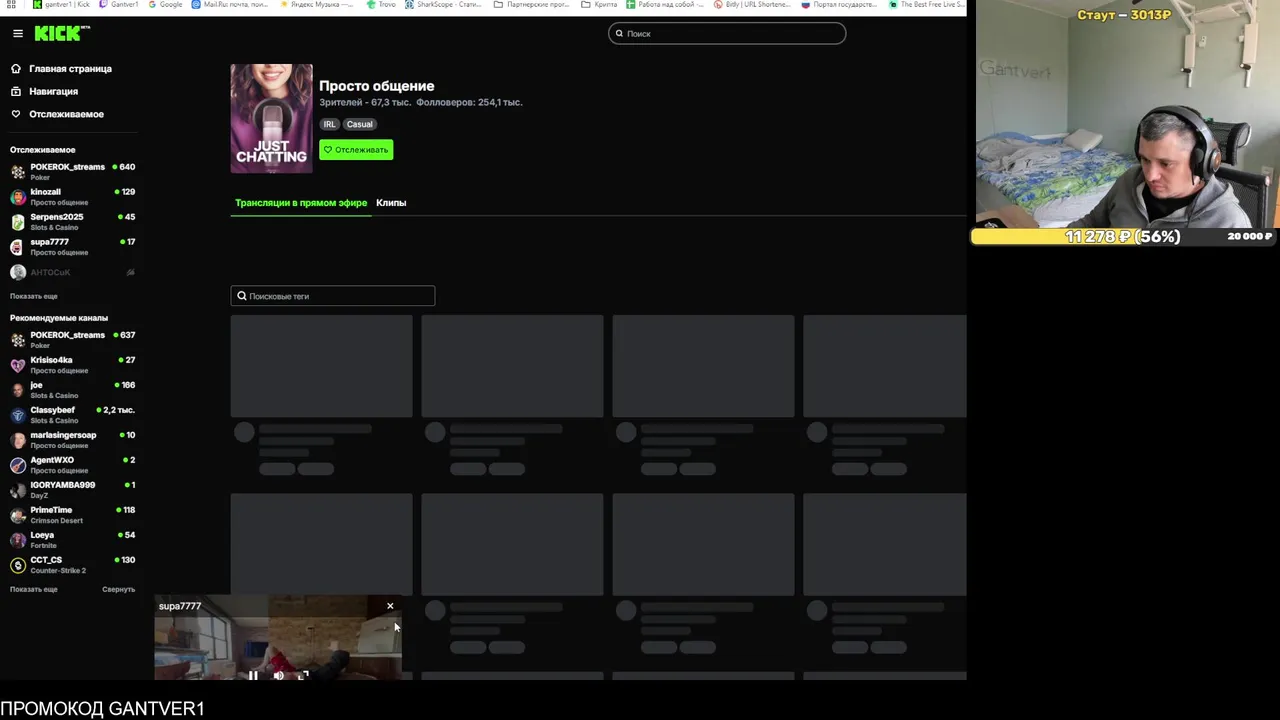Image resolution: width=1280 pixels, height=720 pixels.
Task: Open the Mail.Ru почта bookmark
Action: [230, 5]
